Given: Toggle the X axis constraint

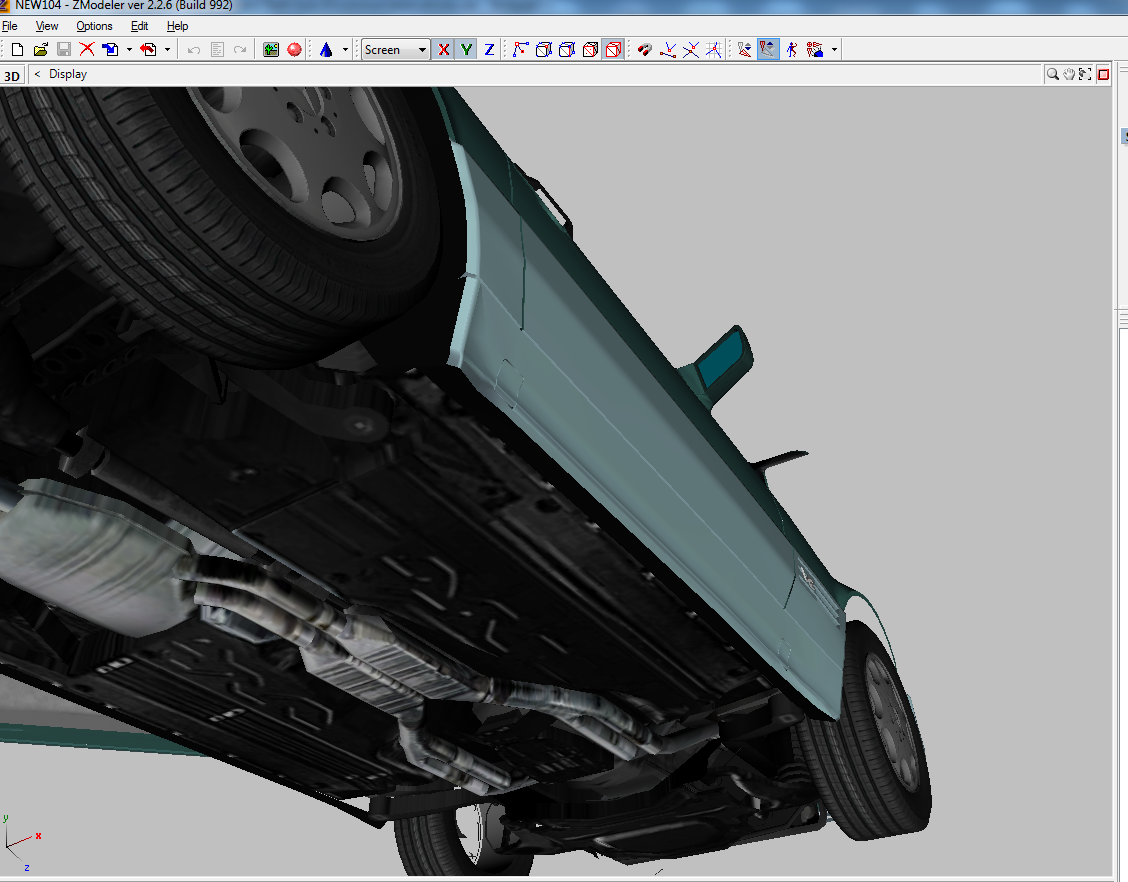Looking at the screenshot, I should (443, 48).
